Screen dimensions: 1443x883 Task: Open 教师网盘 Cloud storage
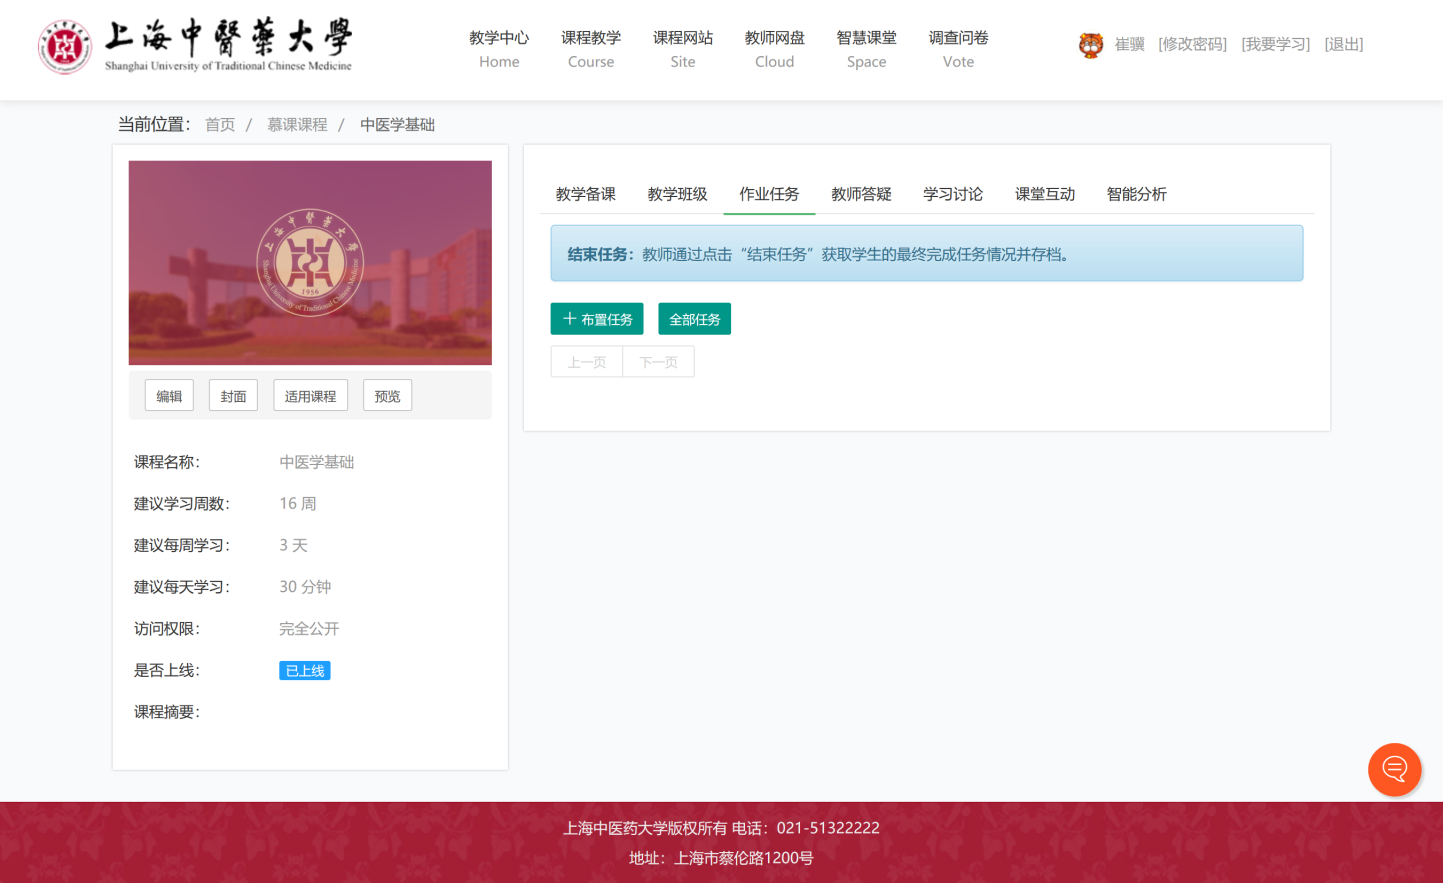[775, 49]
